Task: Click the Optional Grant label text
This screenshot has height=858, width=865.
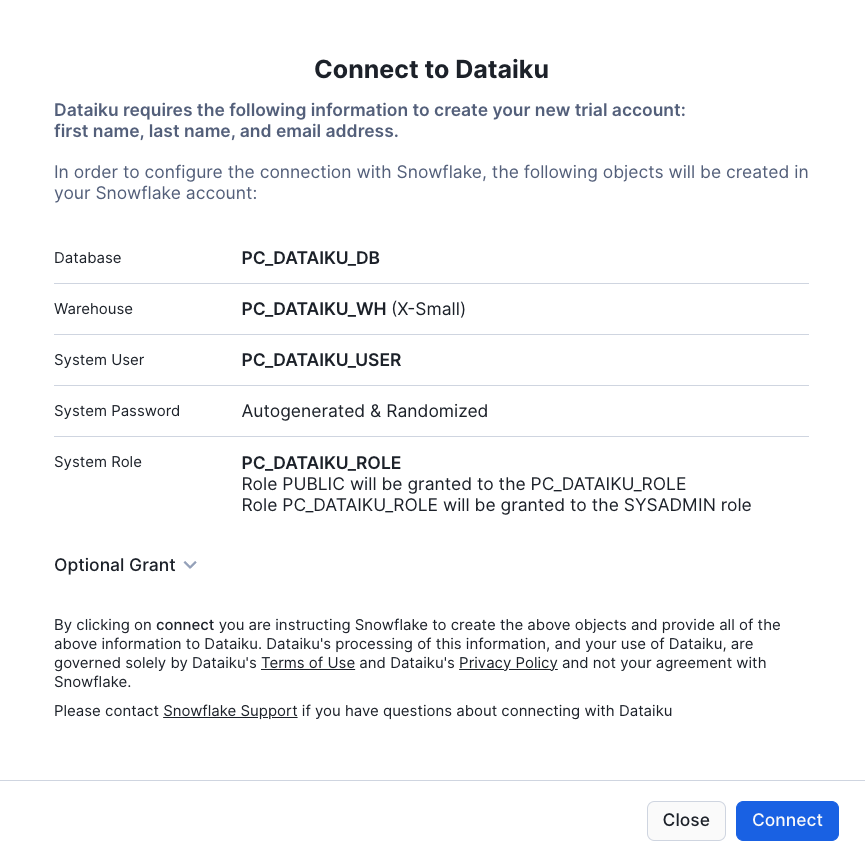Action: (115, 565)
